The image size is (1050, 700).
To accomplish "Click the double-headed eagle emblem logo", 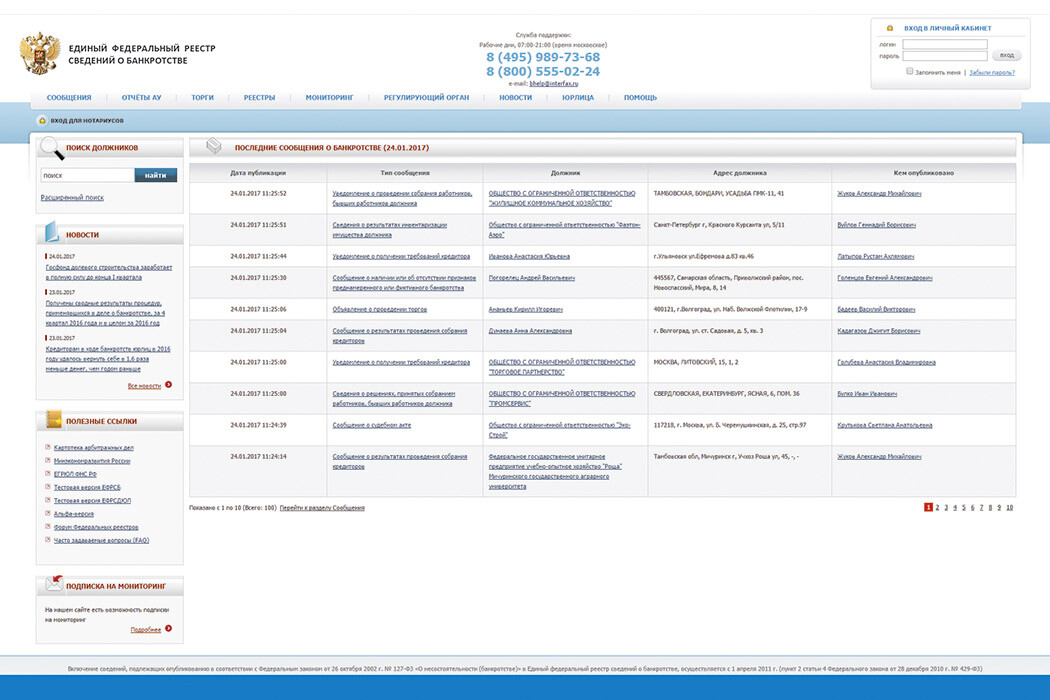I will click(40, 53).
